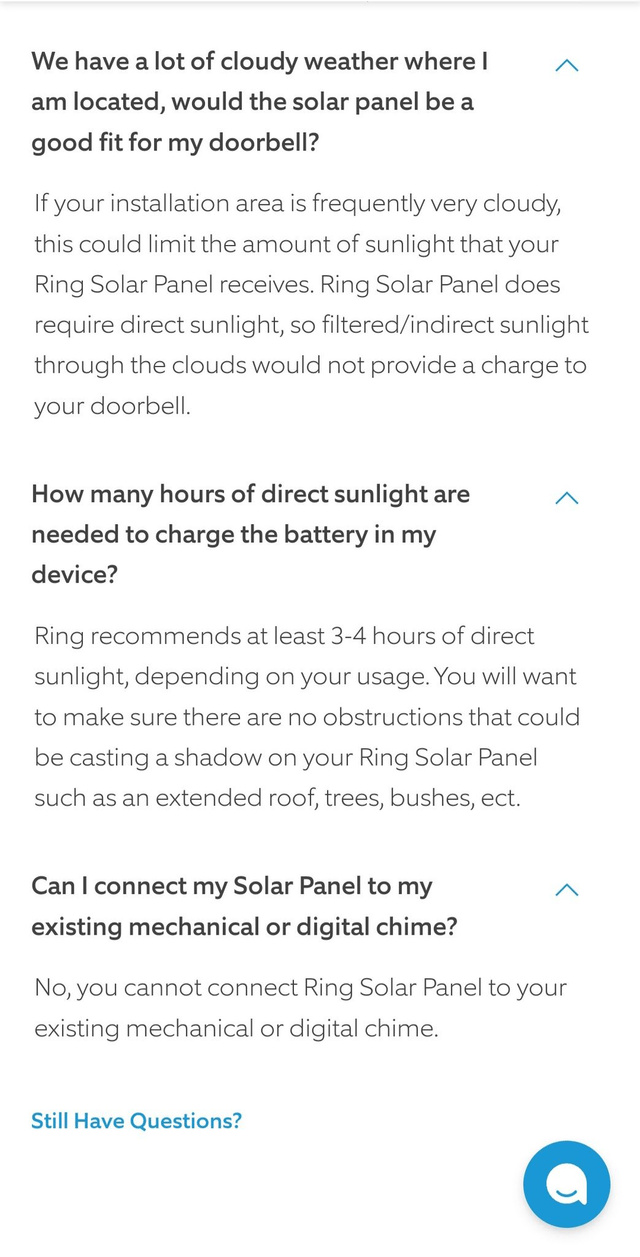Click the line 'through the clouds would not provide'
The width and height of the screenshot is (640, 1257).
(x=310, y=366)
